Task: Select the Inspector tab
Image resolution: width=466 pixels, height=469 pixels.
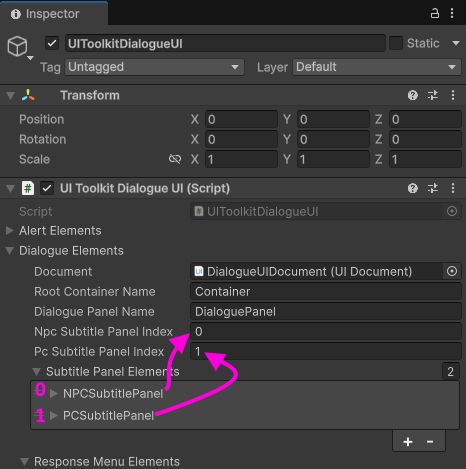Action: (46, 14)
